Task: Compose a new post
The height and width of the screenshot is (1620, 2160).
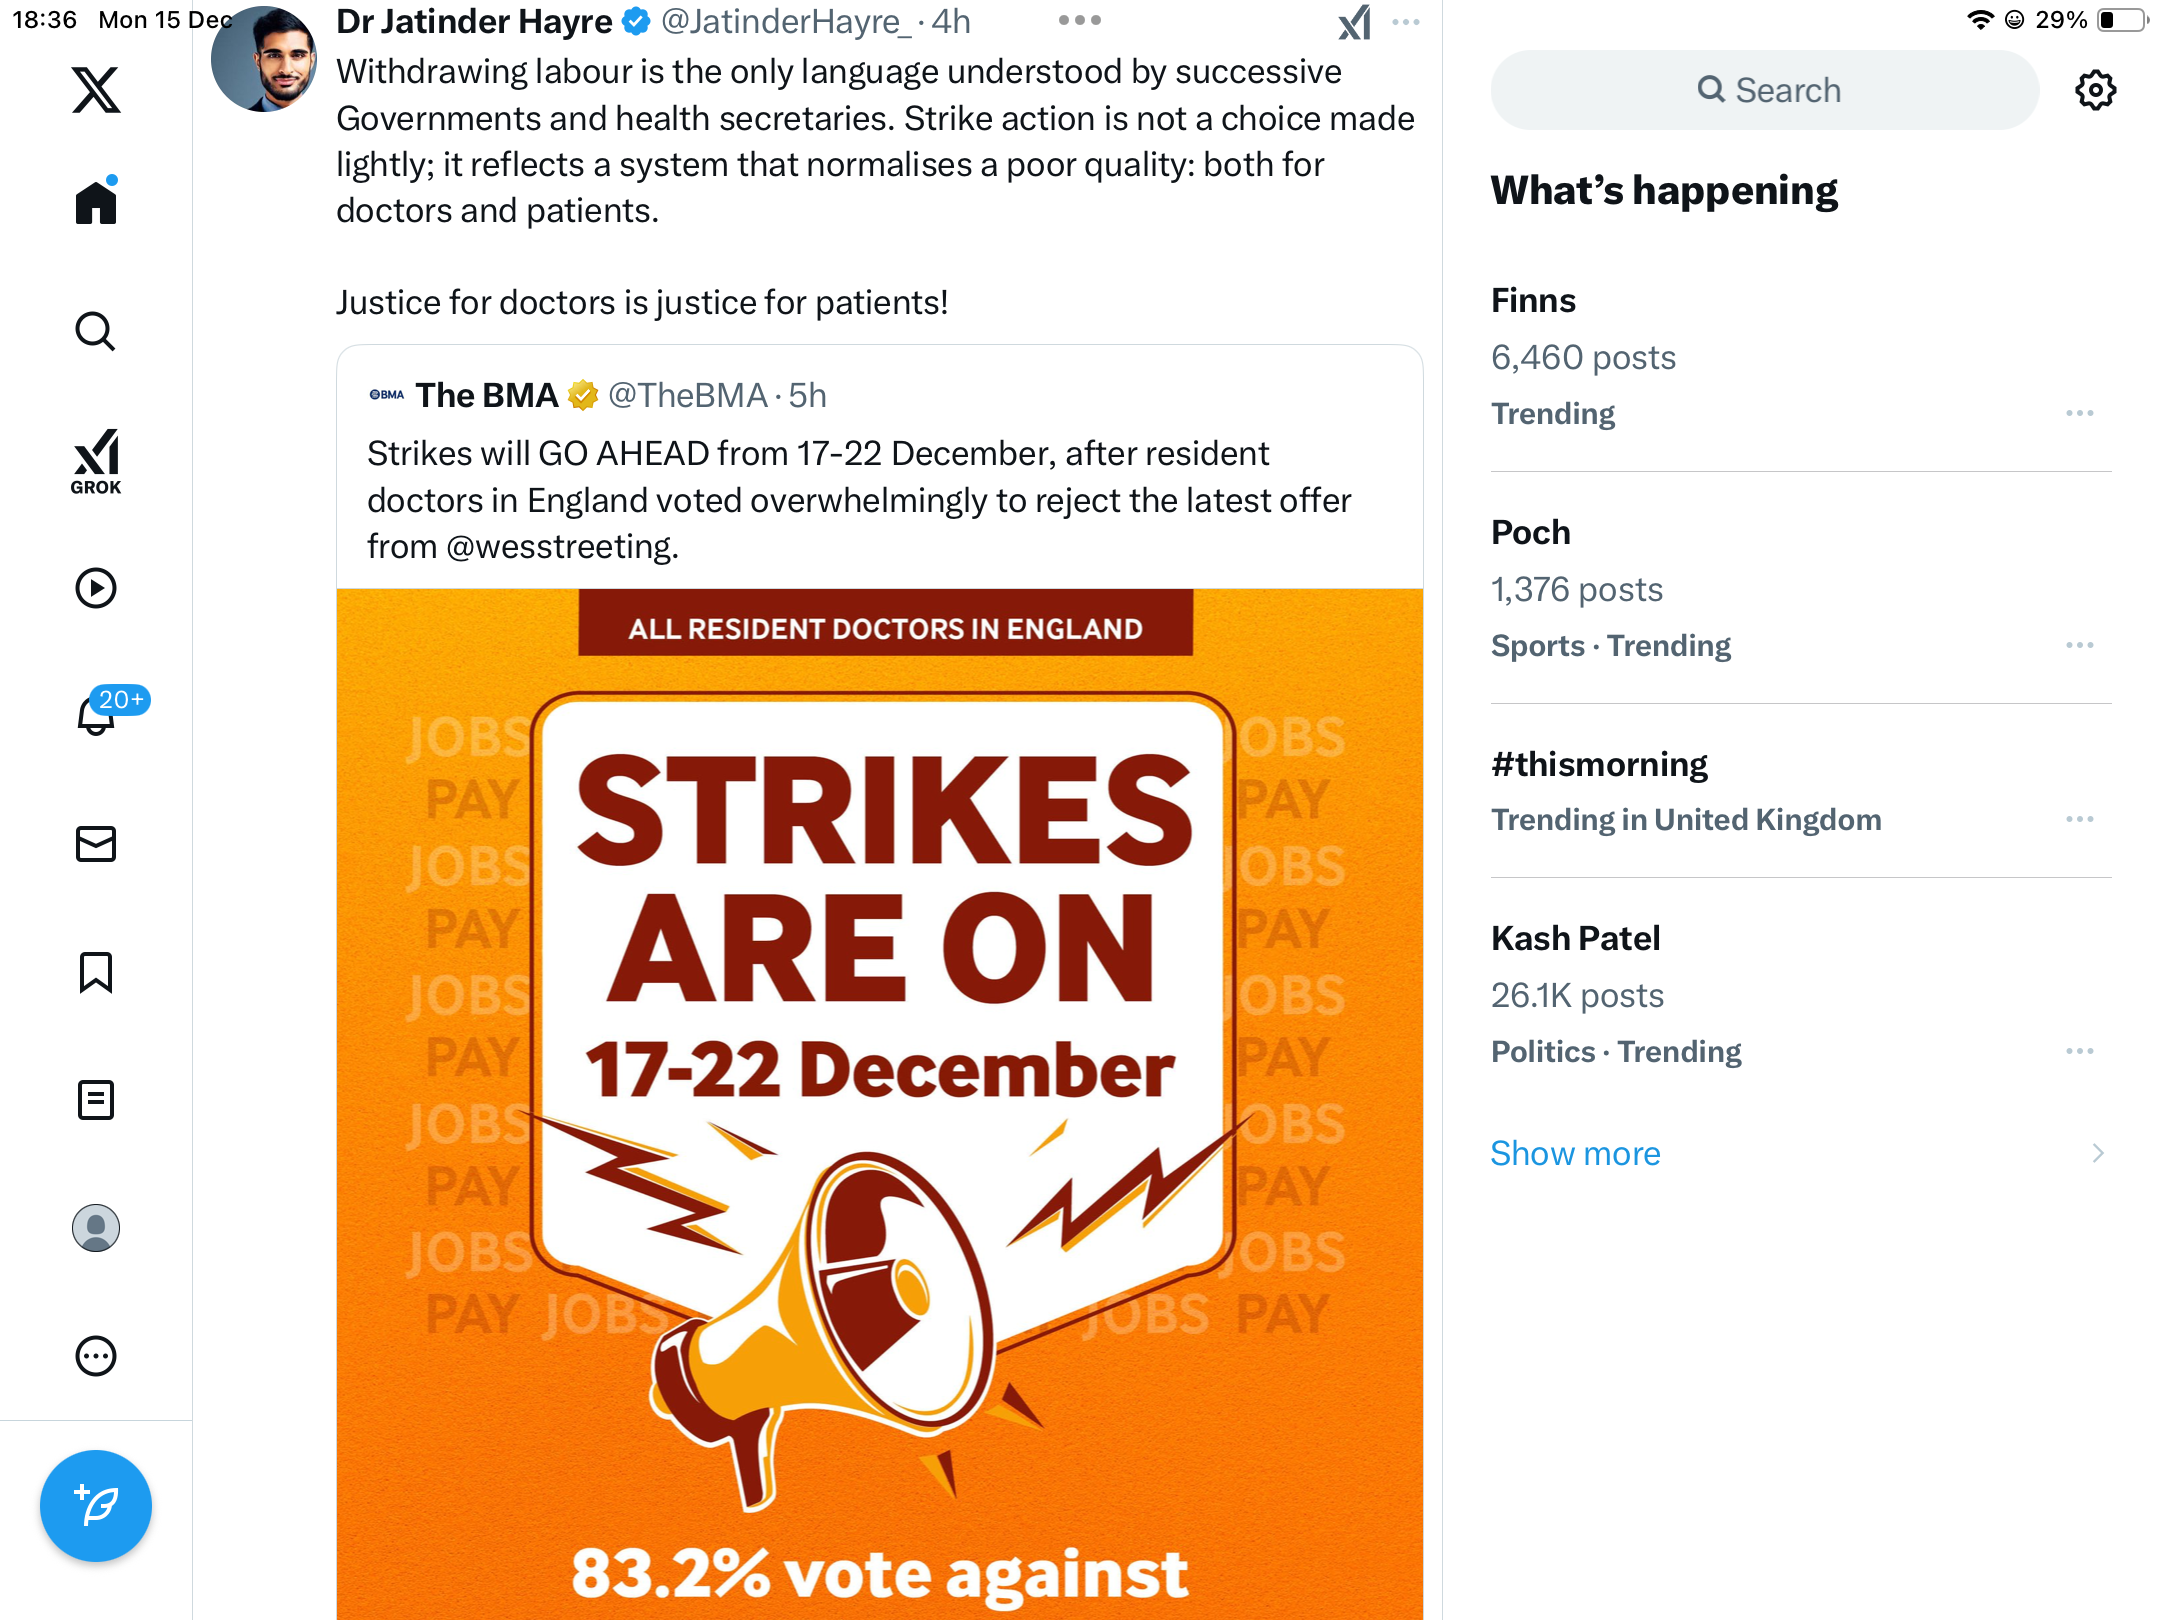Action: (x=96, y=1506)
